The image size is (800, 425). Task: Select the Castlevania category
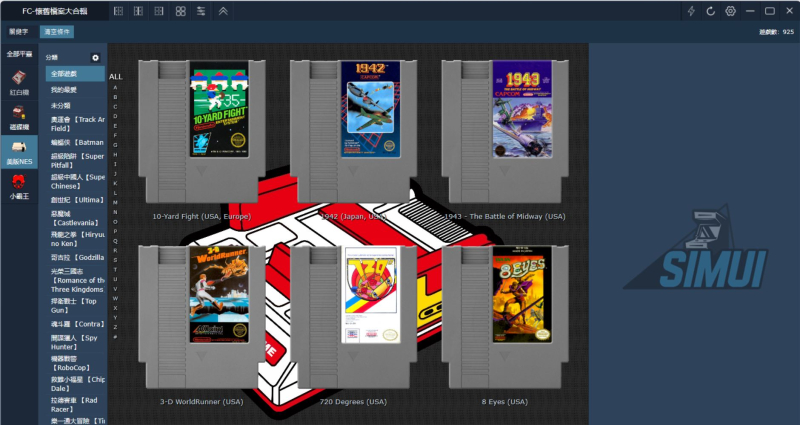[77, 218]
